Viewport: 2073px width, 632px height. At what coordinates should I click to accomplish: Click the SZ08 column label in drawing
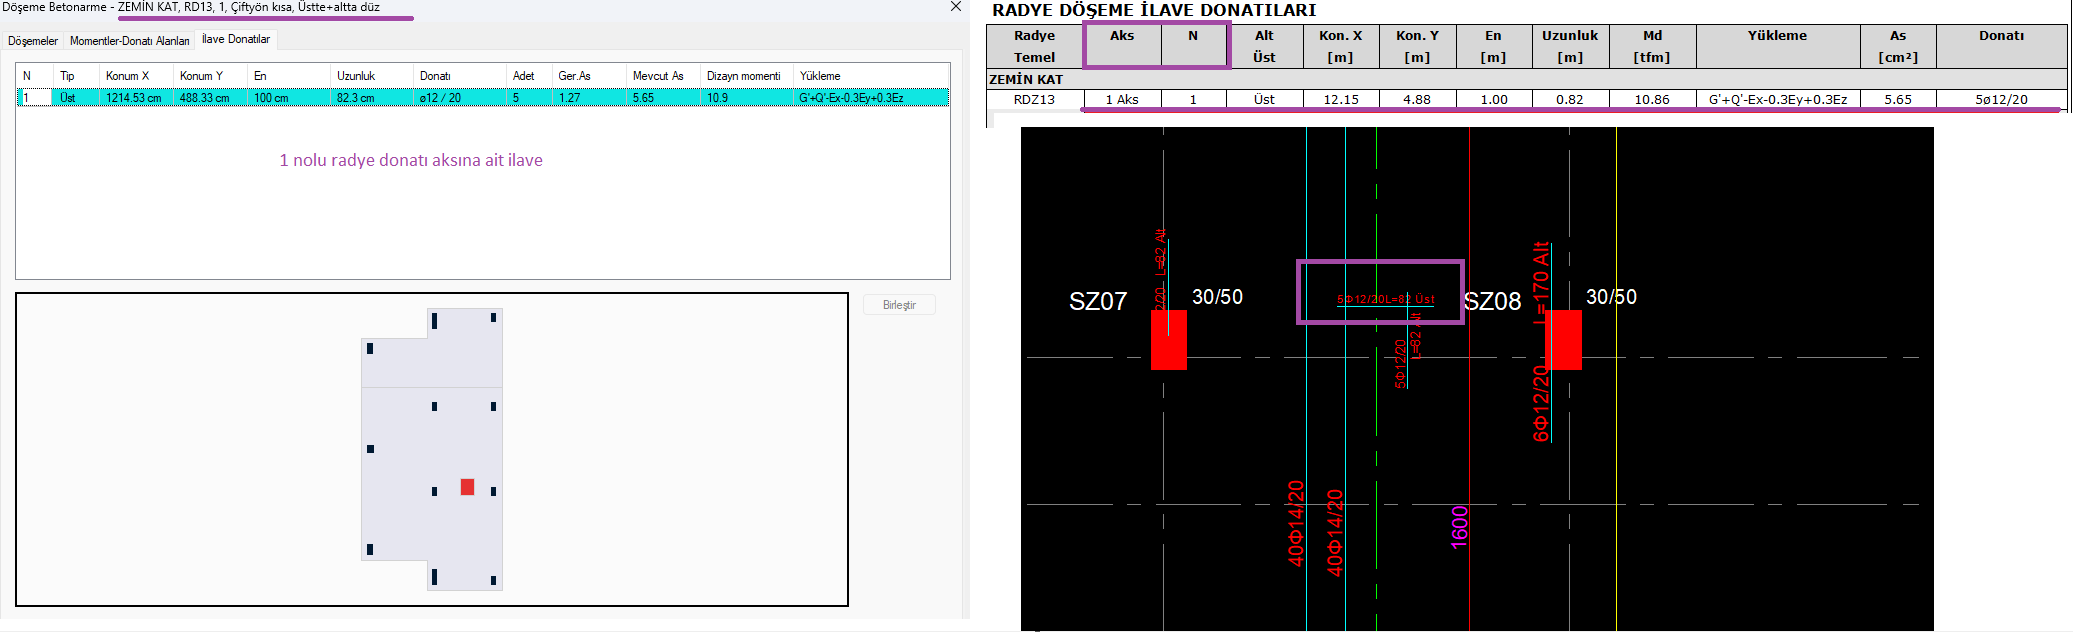[x=1492, y=301]
